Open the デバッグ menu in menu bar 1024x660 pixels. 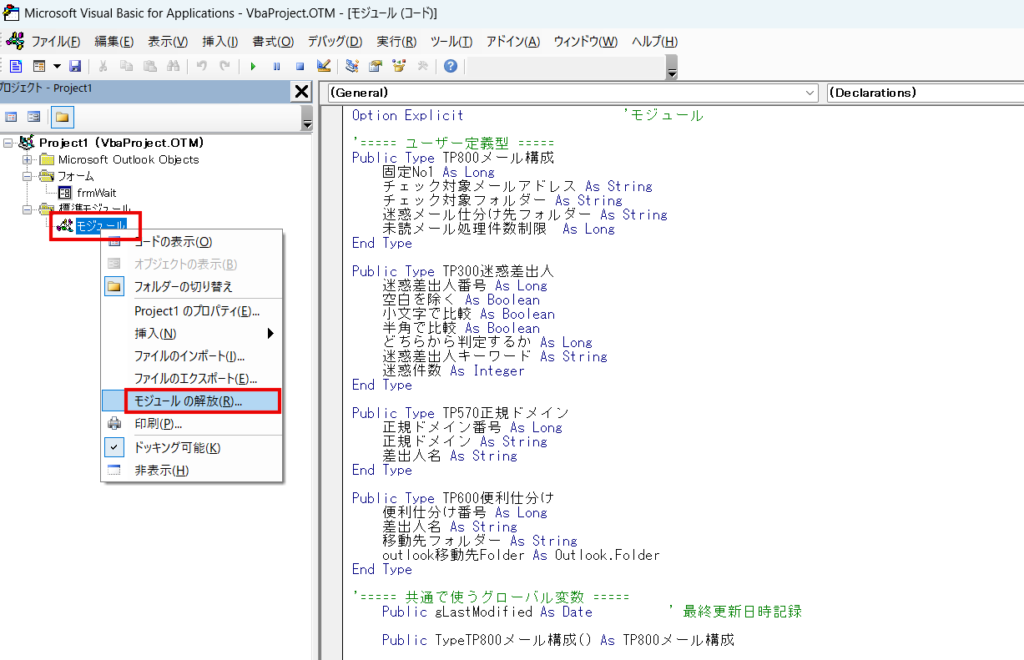click(334, 41)
